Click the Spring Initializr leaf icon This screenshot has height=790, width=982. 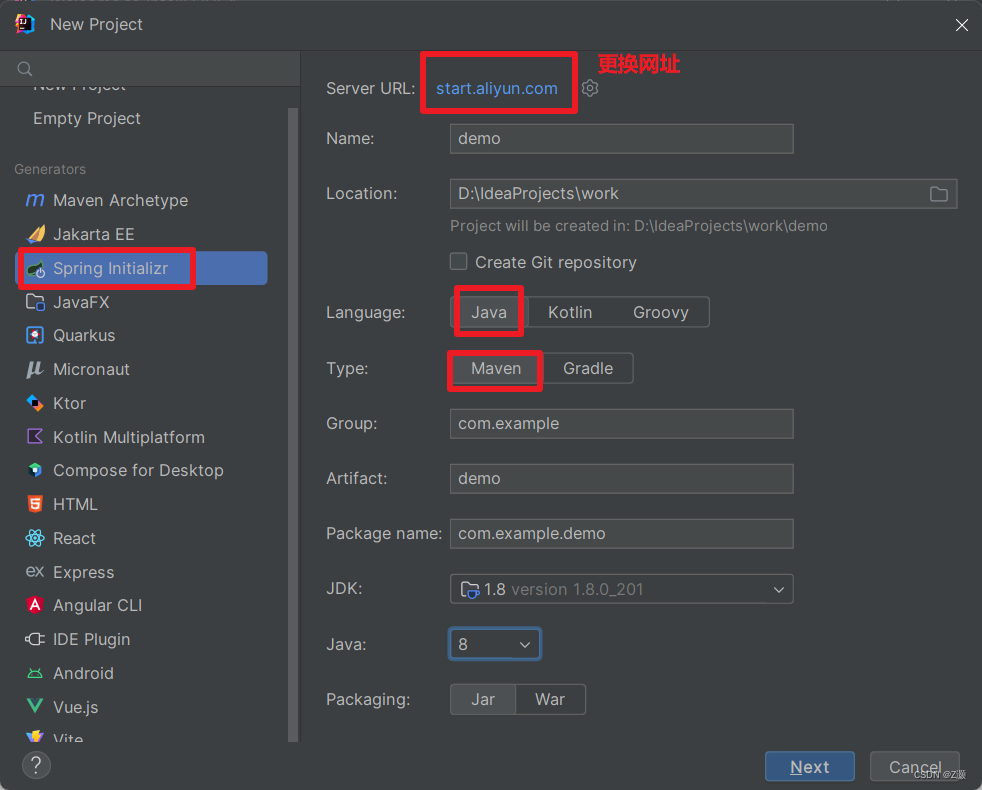(x=36, y=269)
